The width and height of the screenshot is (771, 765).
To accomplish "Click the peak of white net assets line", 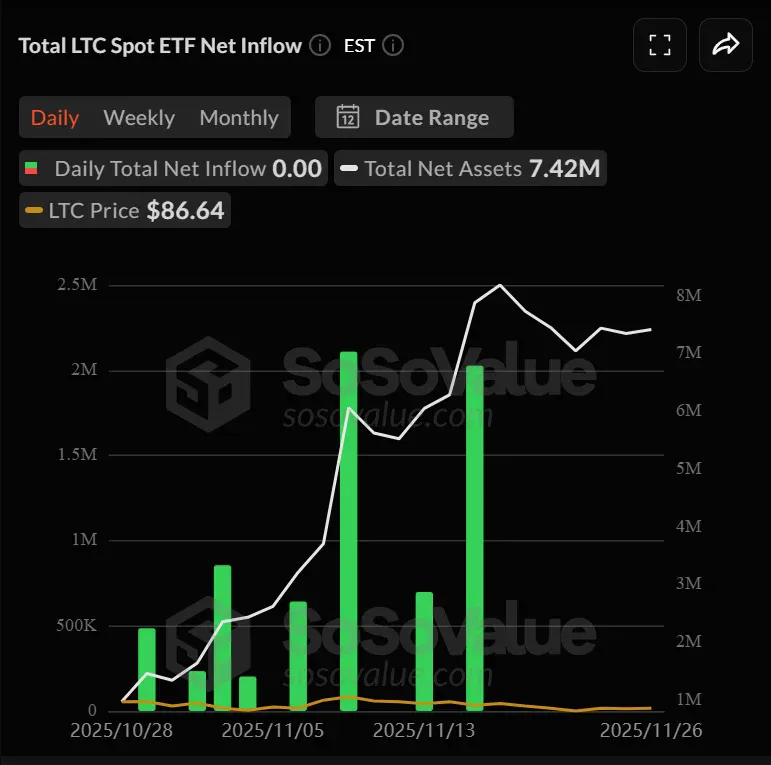I will click(500, 285).
